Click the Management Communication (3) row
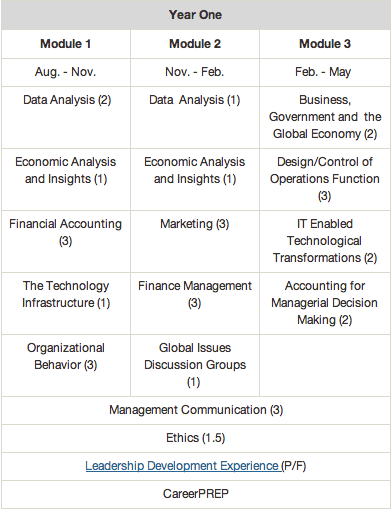This screenshot has width=392, height=509. click(x=196, y=410)
